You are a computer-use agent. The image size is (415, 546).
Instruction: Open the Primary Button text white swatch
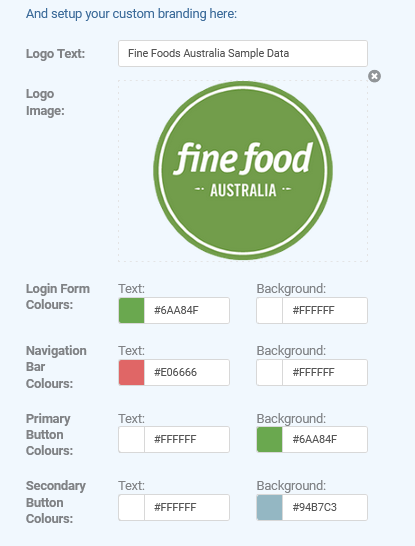[x=132, y=439]
